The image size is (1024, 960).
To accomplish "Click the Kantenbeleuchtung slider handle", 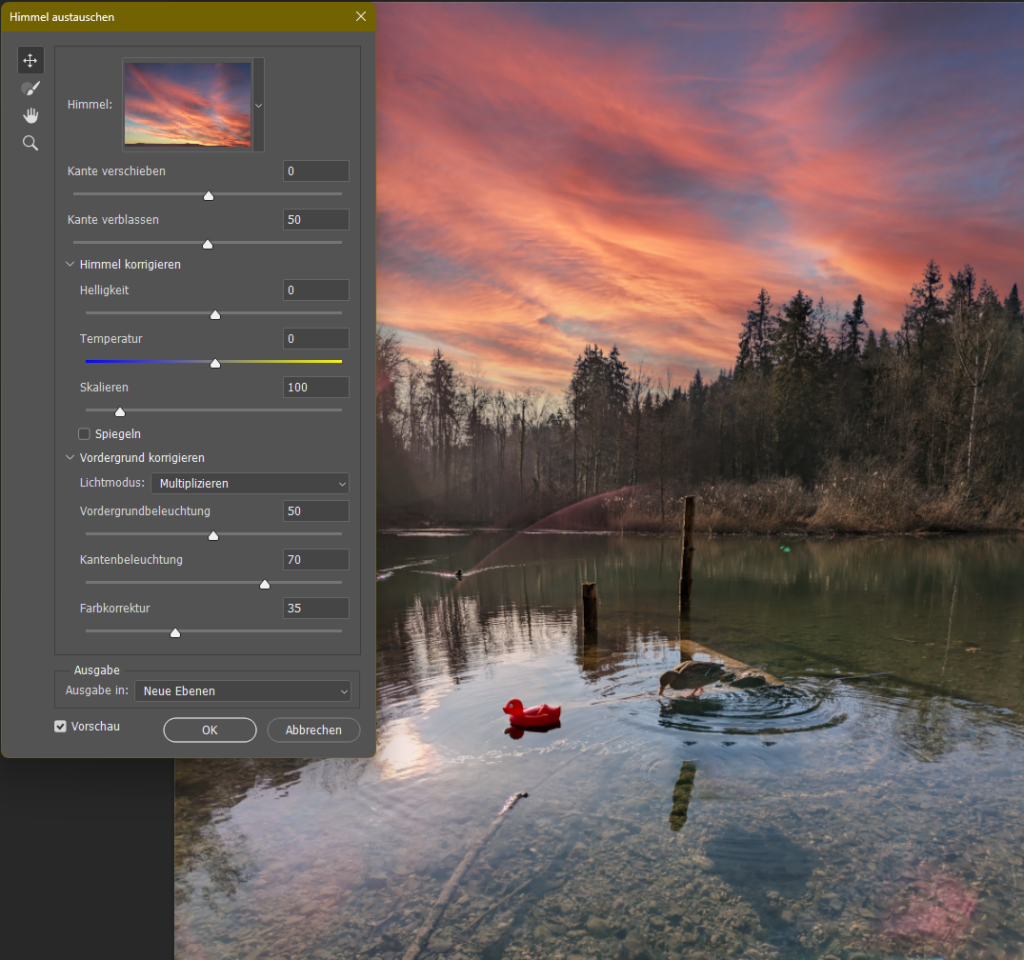I will [265, 584].
